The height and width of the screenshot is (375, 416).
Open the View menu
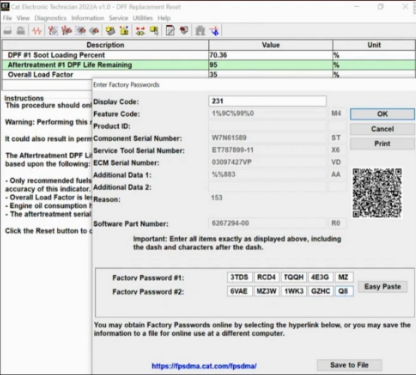(23, 18)
